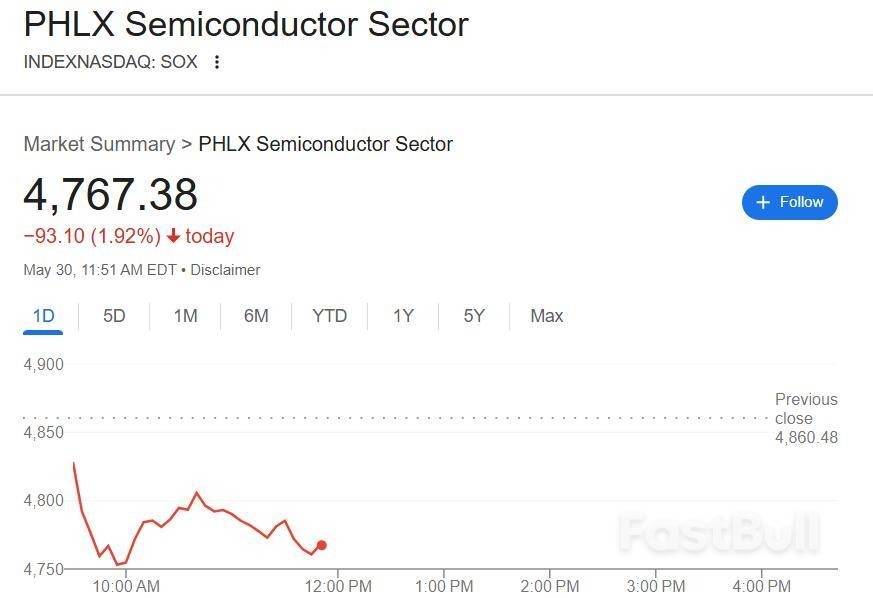Viewport: 873px width, 598px height.
Task: Open the Disclaimer link
Action: (225, 270)
